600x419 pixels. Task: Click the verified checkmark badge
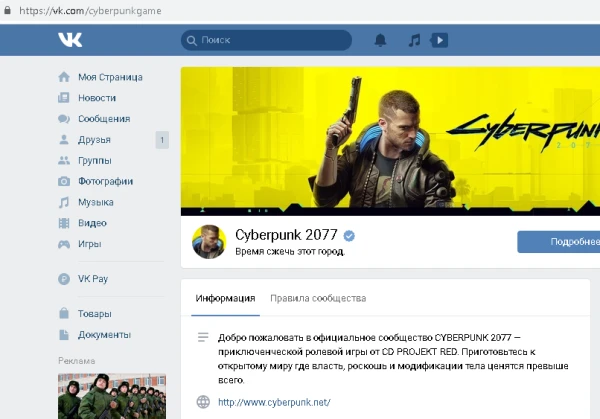tap(349, 236)
